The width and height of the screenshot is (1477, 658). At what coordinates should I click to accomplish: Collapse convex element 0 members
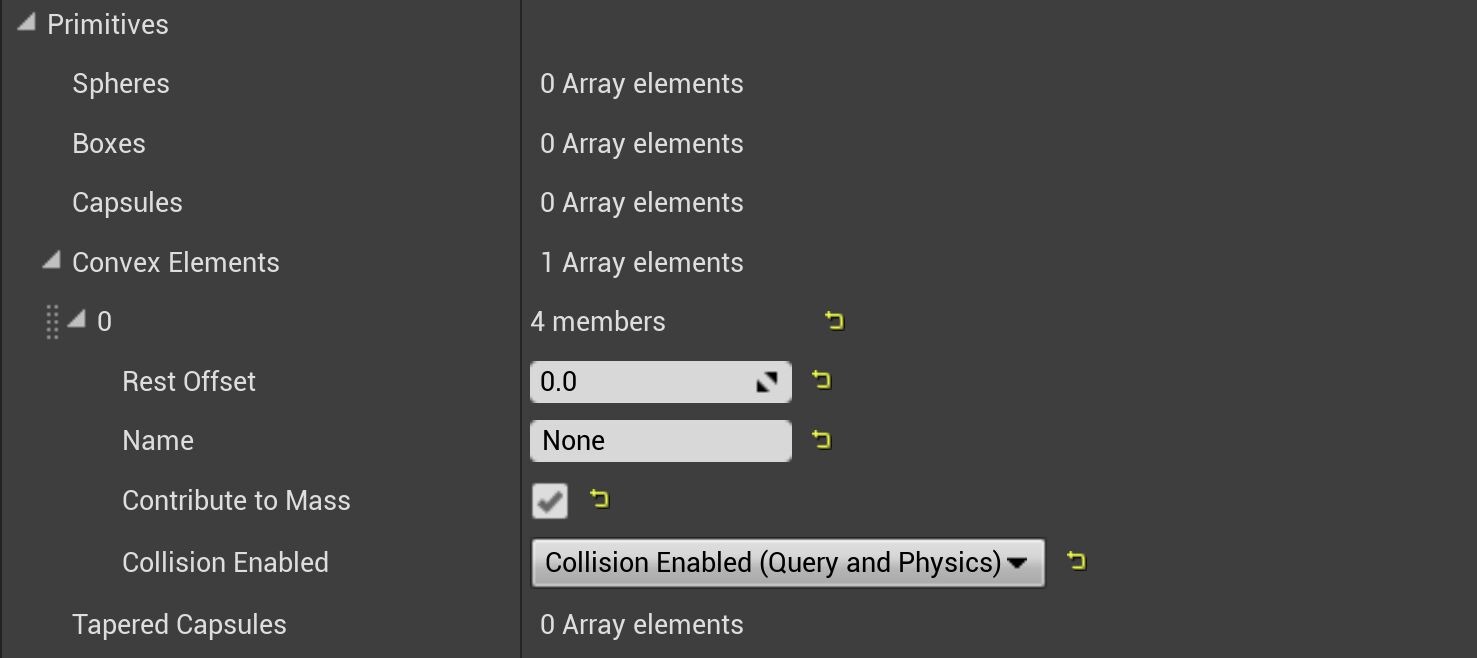pyautogui.click(x=78, y=321)
